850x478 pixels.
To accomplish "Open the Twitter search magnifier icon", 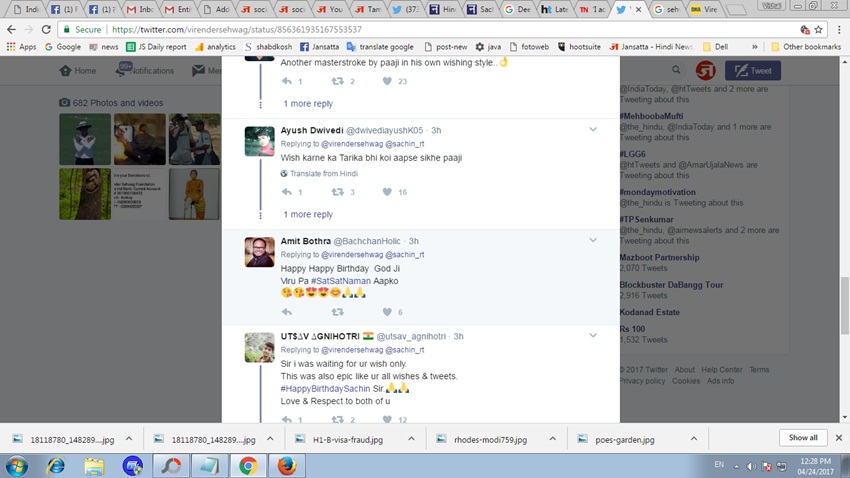I will point(677,71).
